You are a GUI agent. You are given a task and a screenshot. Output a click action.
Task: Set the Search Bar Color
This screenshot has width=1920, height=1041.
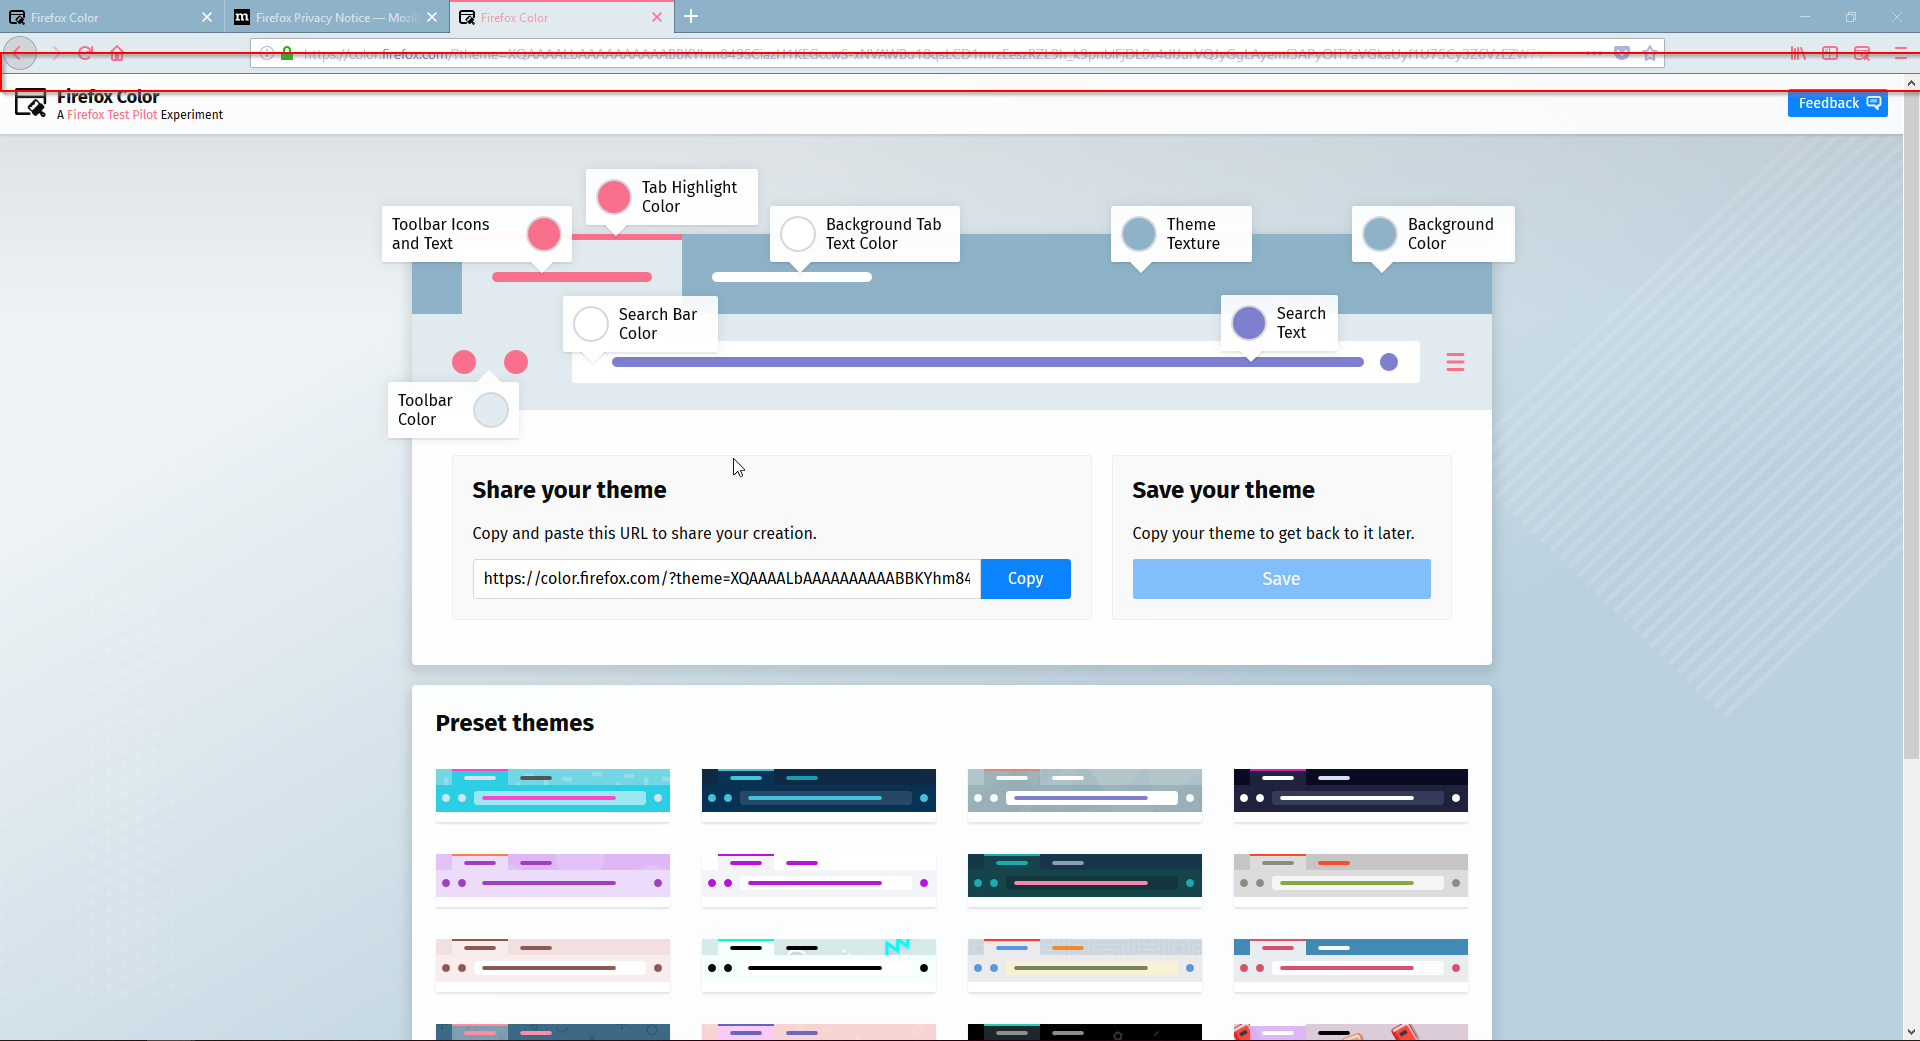tap(591, 324)
